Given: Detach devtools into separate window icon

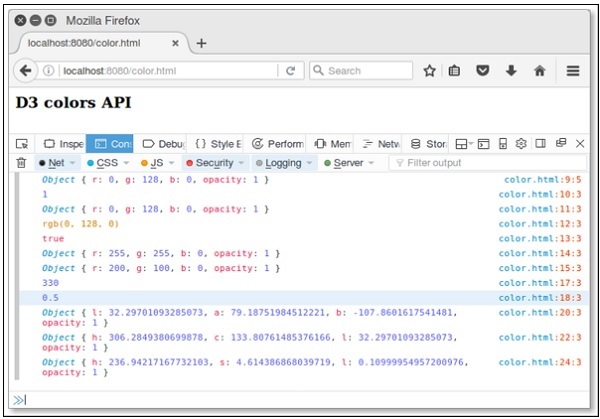Looking at the screenshot, I should point(561,143).
